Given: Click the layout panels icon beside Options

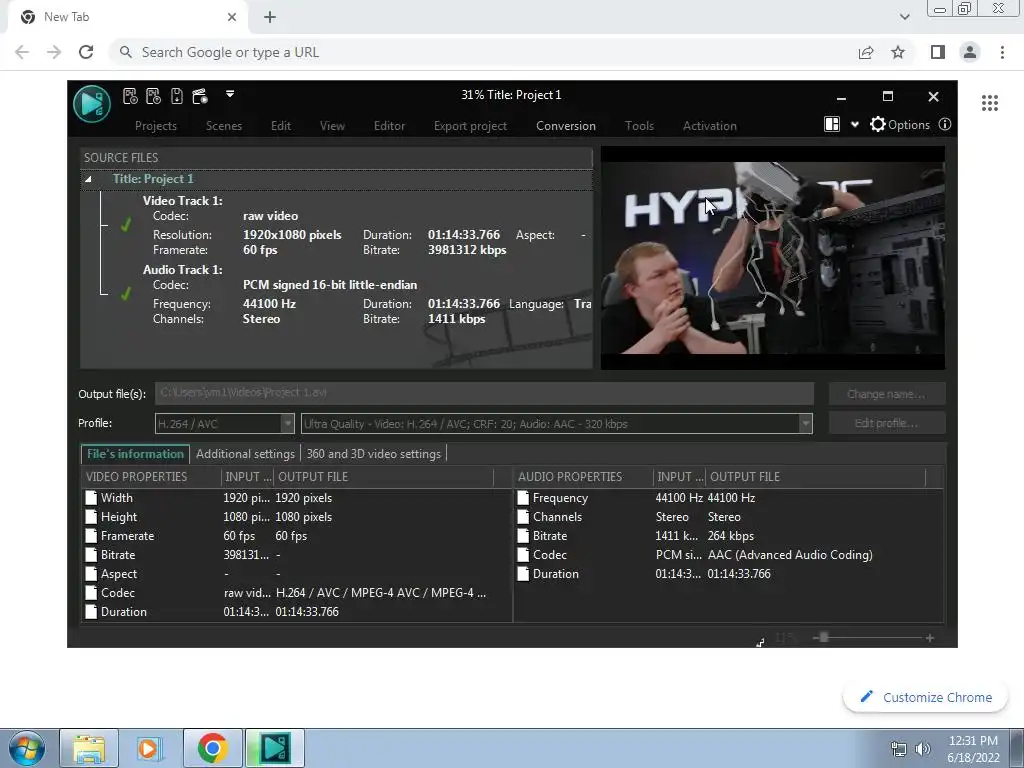Looking at the screenshot, I should (x=832, y=125).
